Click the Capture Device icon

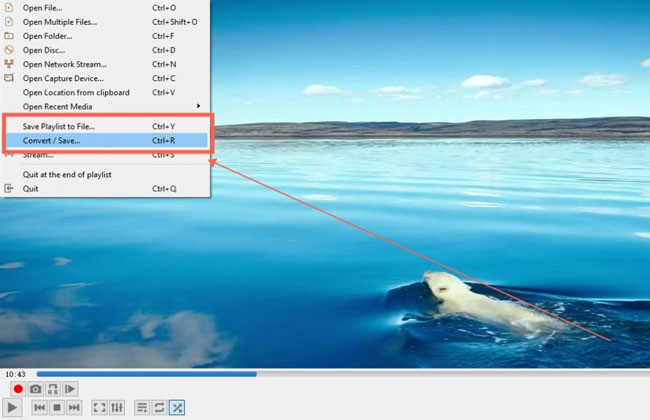(x=9, y=78)
